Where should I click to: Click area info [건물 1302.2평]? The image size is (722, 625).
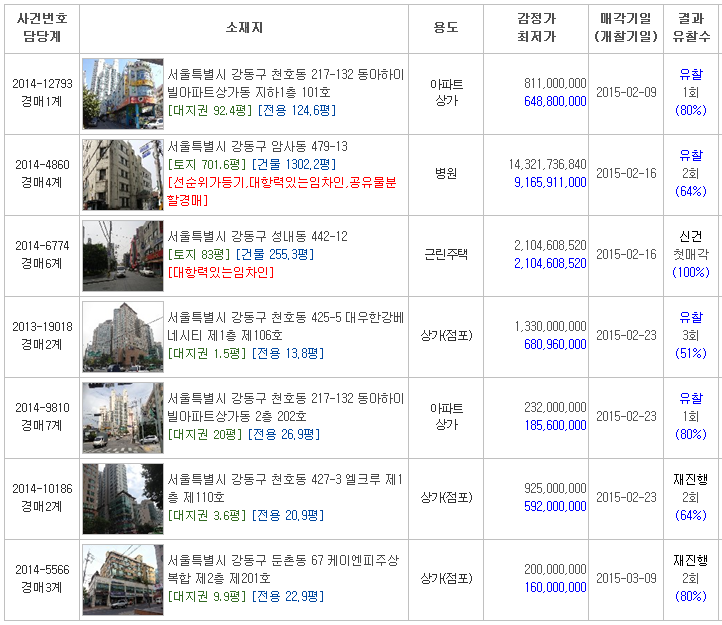[x=294, y=164]
